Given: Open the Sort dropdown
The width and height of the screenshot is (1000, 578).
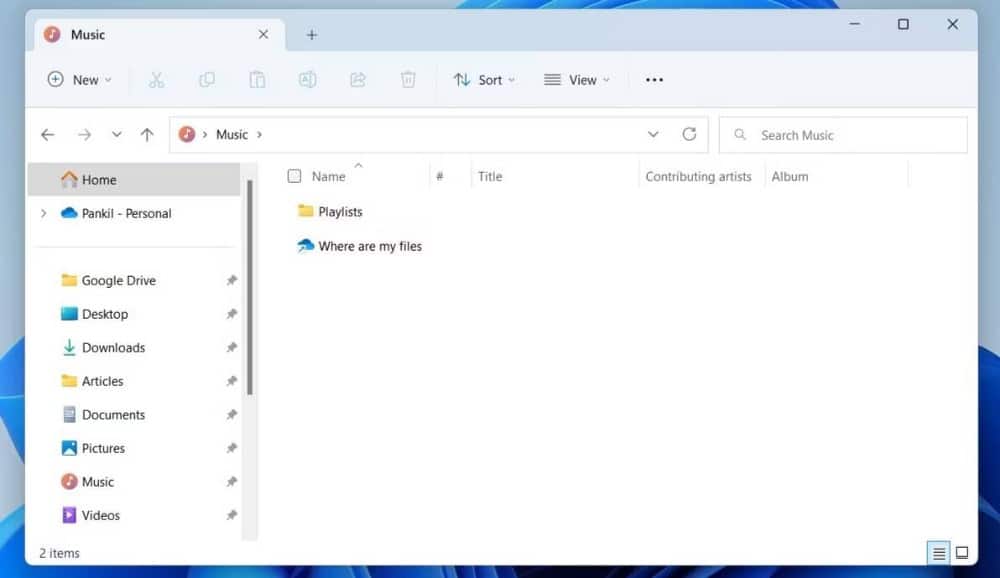Looking at the screenshot, I should (484, 79).
